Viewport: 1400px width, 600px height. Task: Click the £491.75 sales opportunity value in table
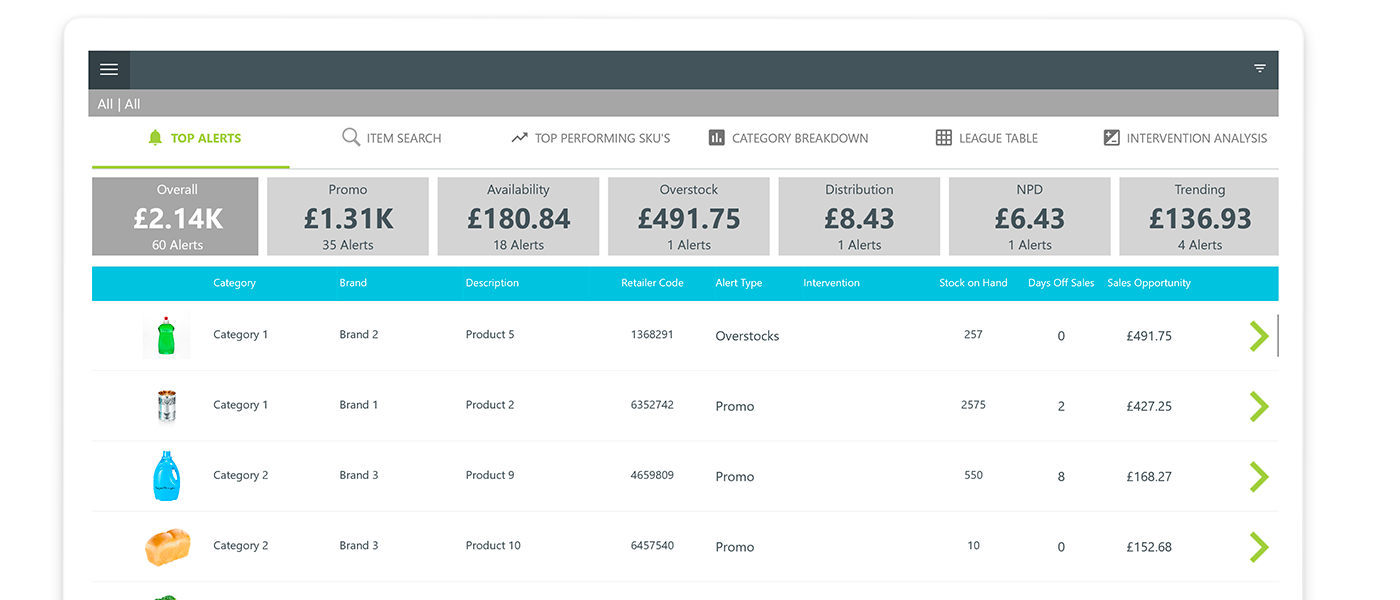[1149, 336]
